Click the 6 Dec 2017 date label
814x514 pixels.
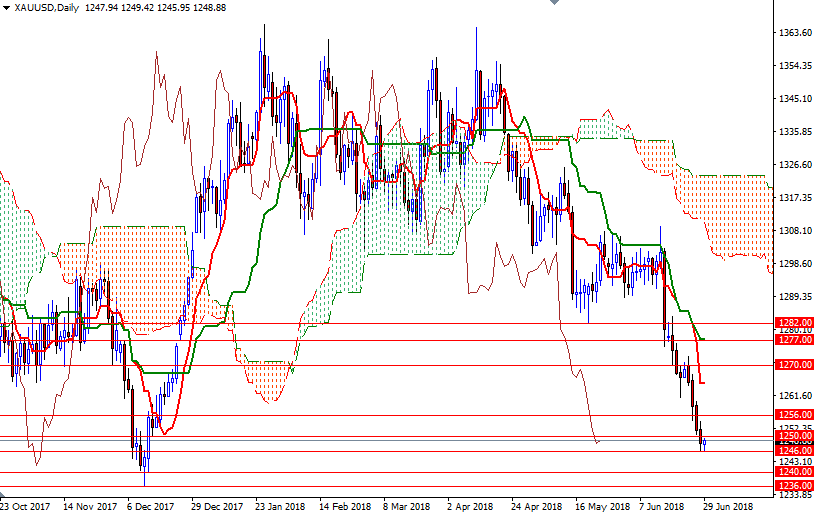pyautogui.click(x=150, y=506)
